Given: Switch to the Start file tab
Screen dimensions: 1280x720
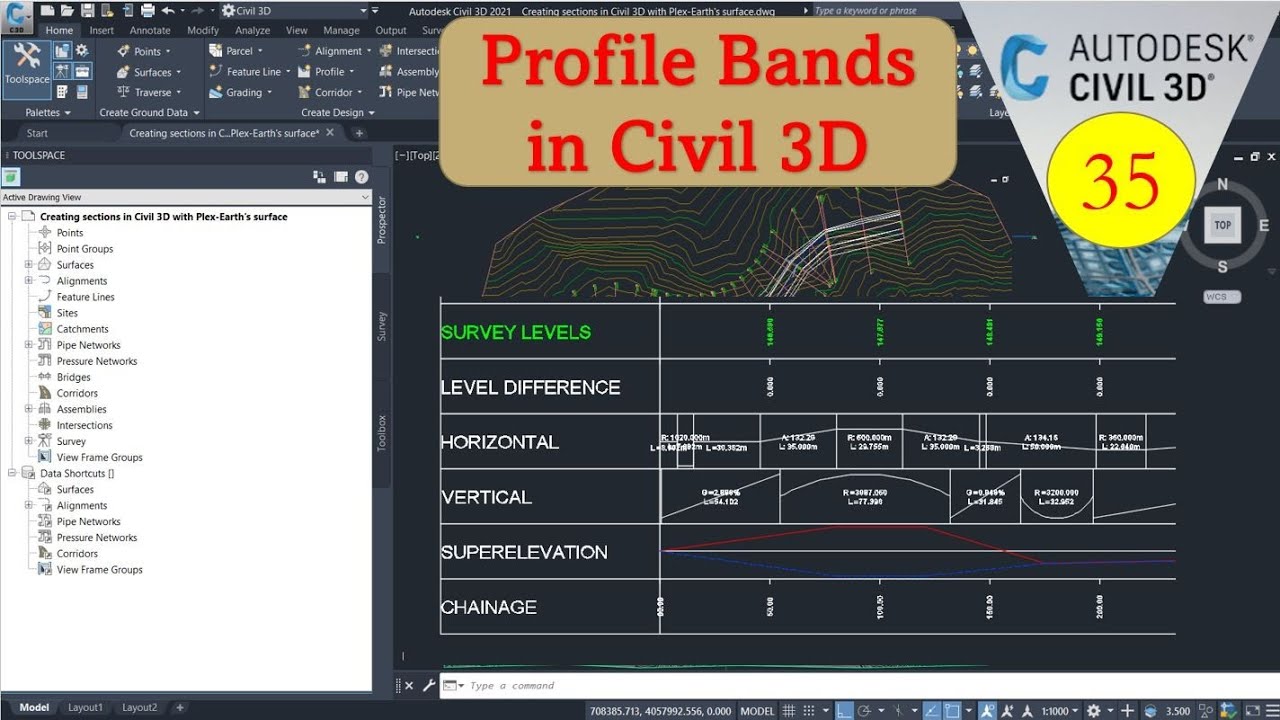Looking at the screenshot, I should (37, 133).
